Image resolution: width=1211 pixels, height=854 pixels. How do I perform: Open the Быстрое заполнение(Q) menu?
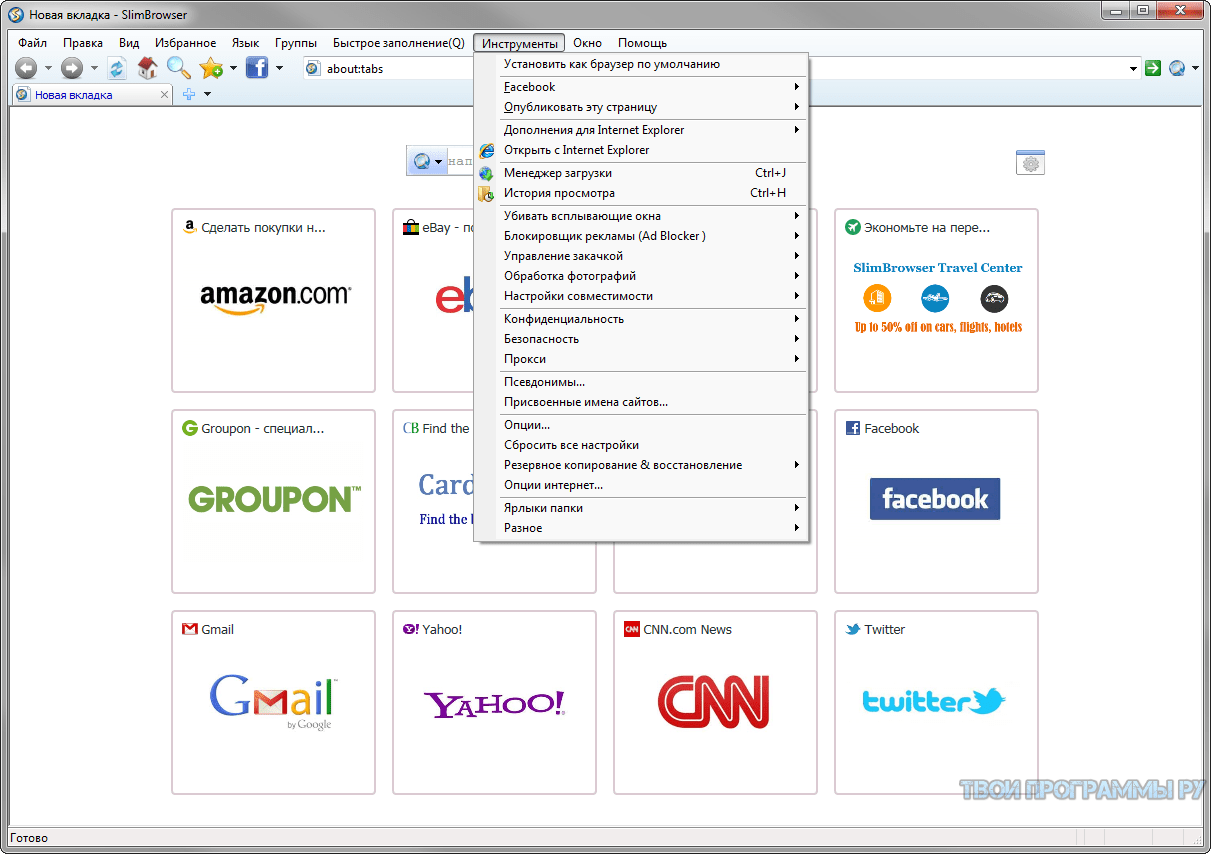coord(398,43)
